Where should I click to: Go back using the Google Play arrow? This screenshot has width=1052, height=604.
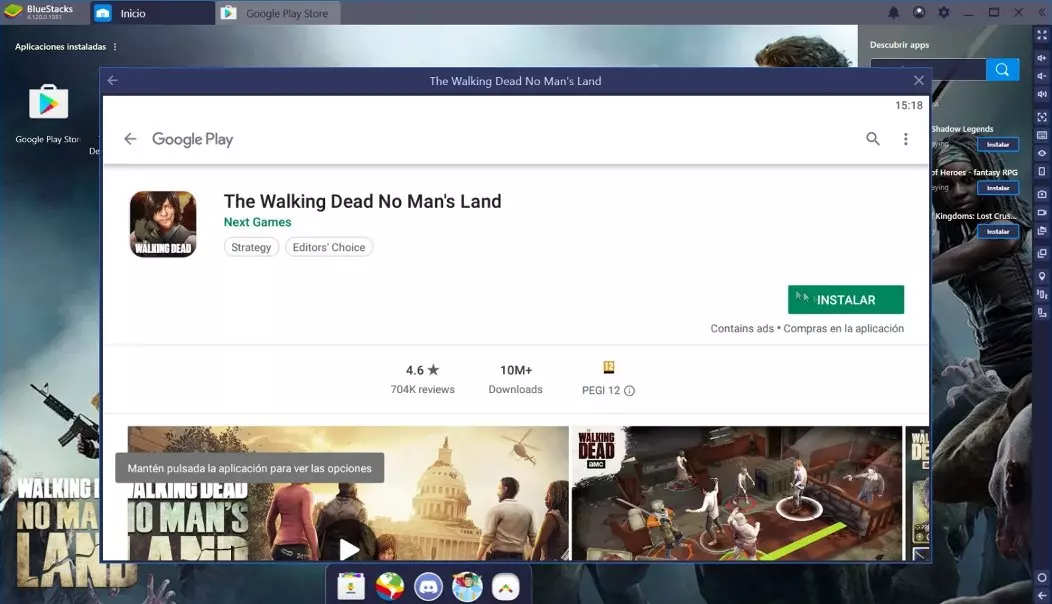click(x=130, y=139)
